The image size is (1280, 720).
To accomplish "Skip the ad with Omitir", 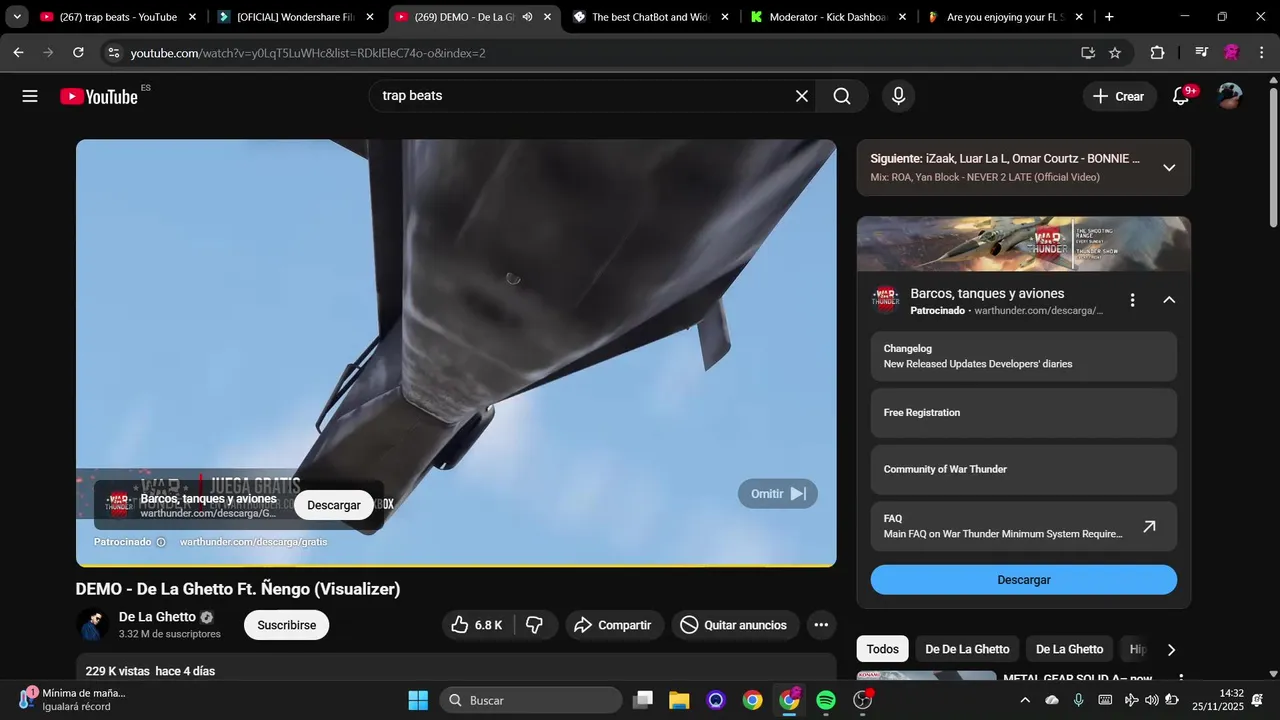I will (778, 494).
